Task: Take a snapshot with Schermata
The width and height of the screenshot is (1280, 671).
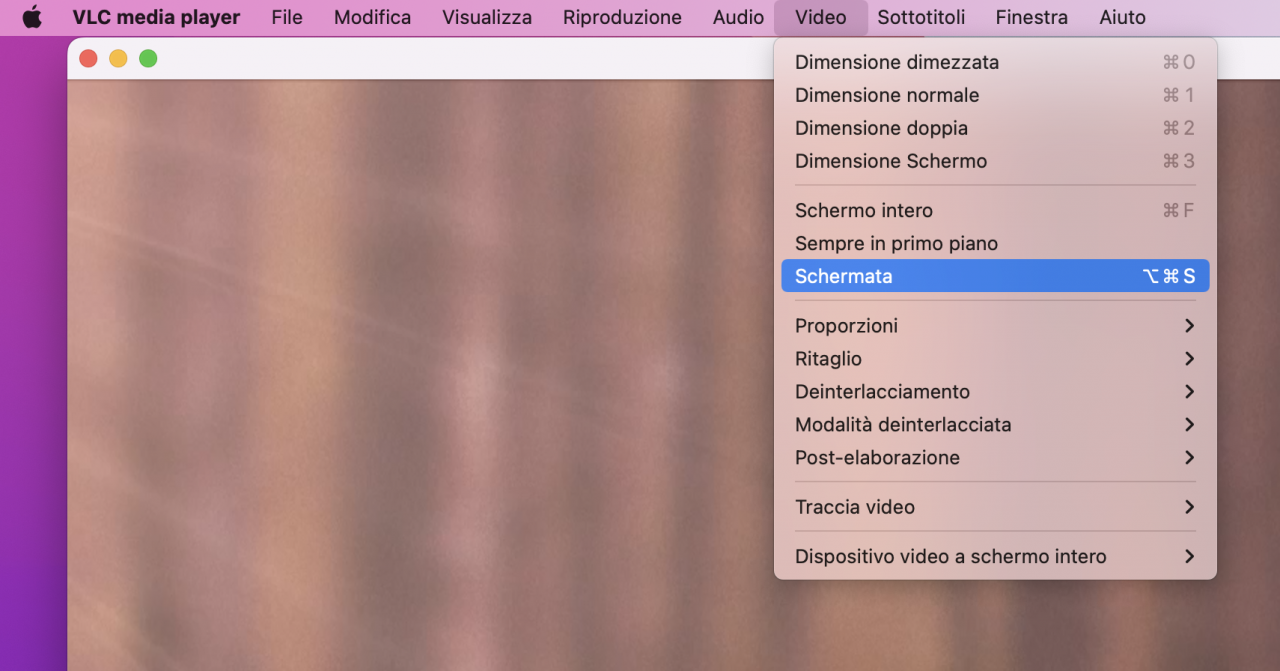Action: 995,276
